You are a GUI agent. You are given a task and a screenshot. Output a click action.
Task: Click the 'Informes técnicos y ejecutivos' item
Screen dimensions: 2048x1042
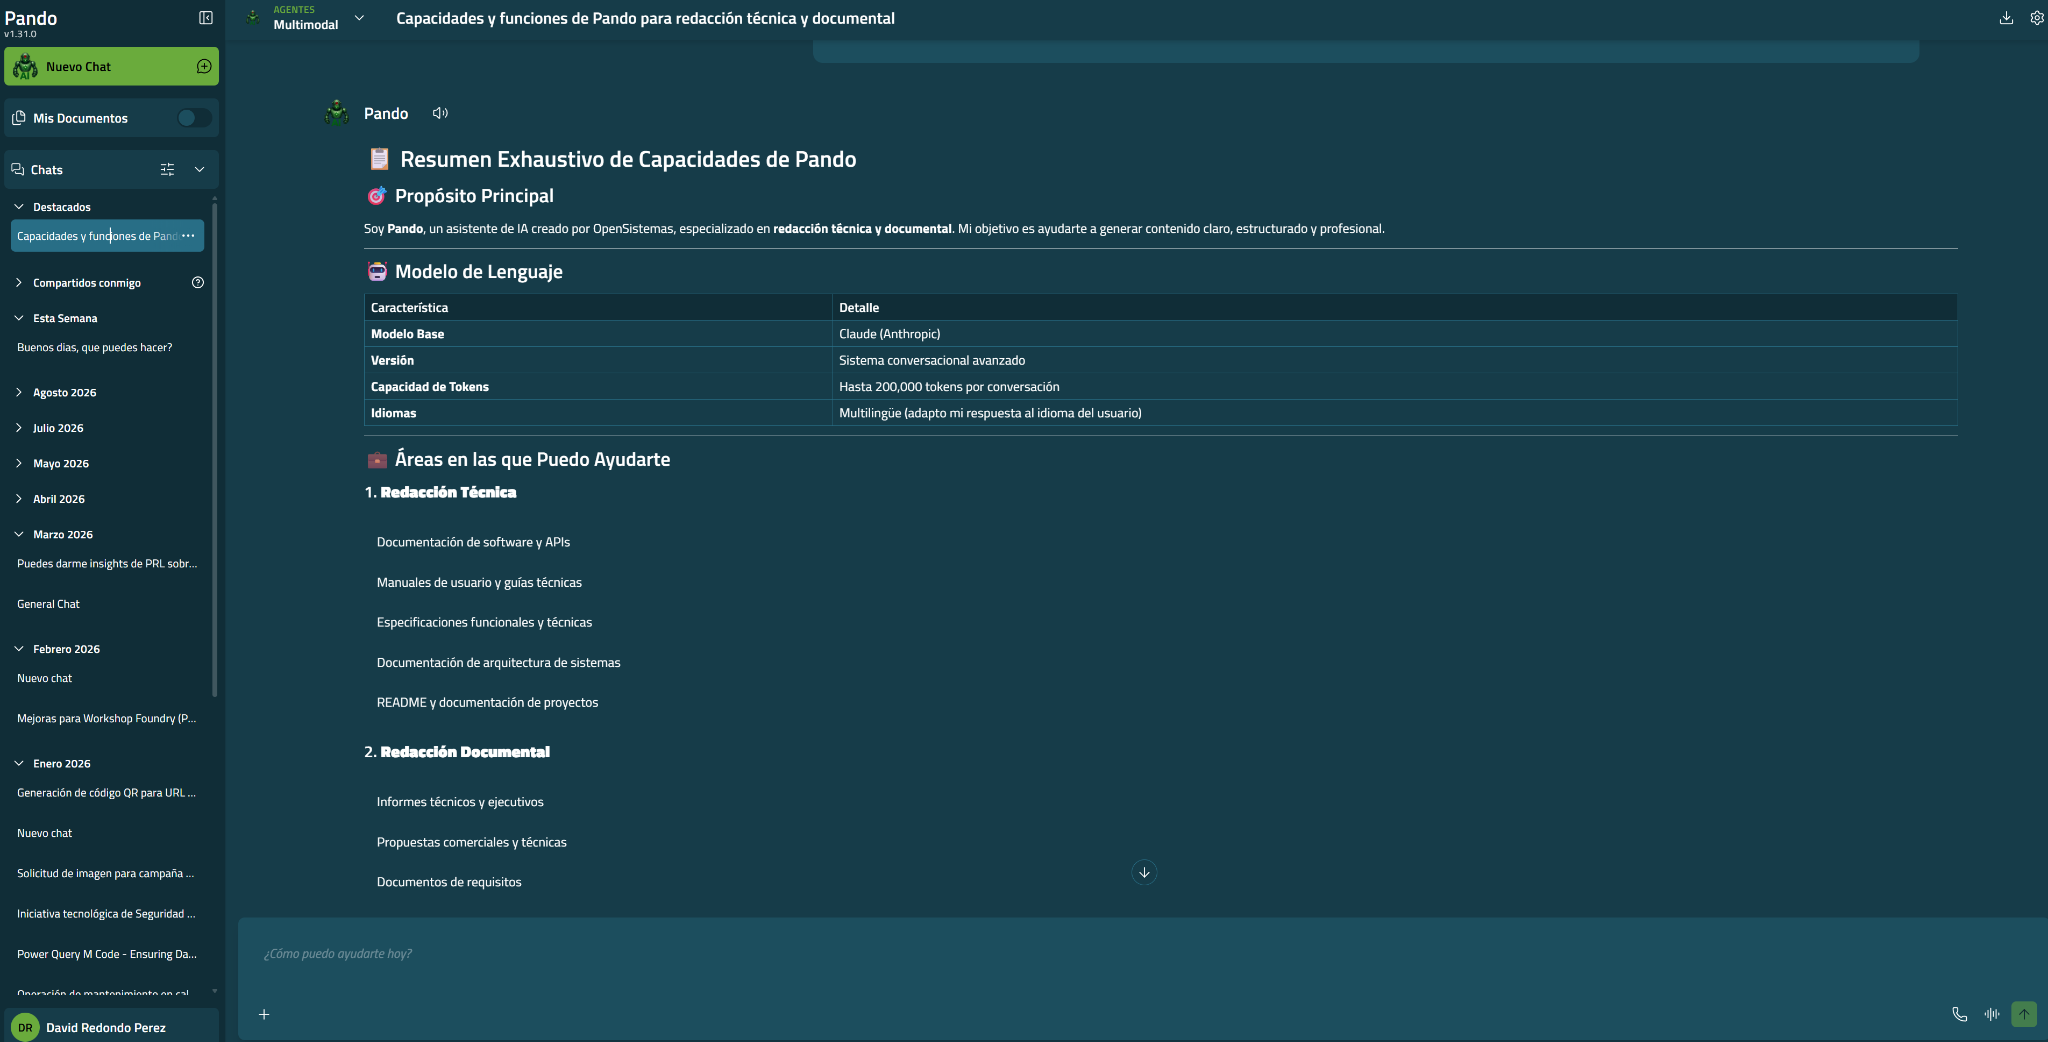(x=460, y=802)
